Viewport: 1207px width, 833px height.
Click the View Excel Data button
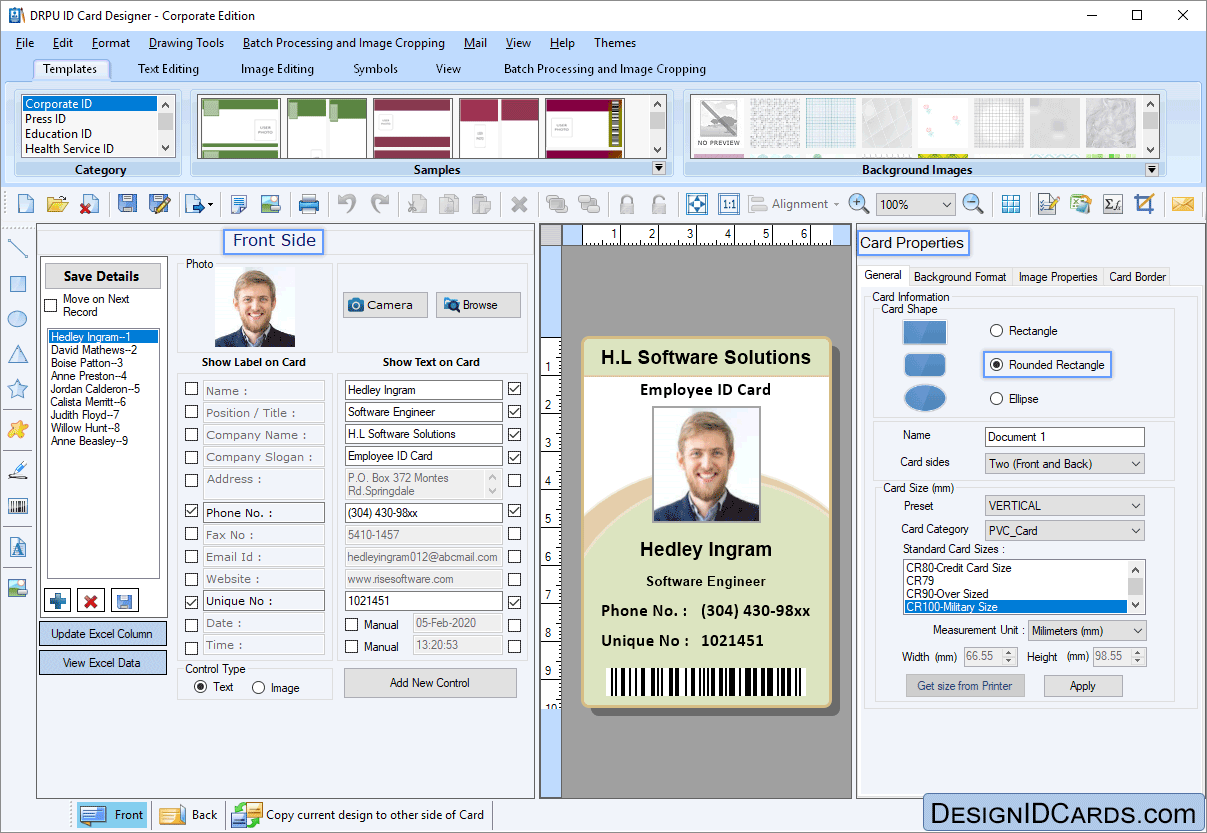click(x=101, y=663)
